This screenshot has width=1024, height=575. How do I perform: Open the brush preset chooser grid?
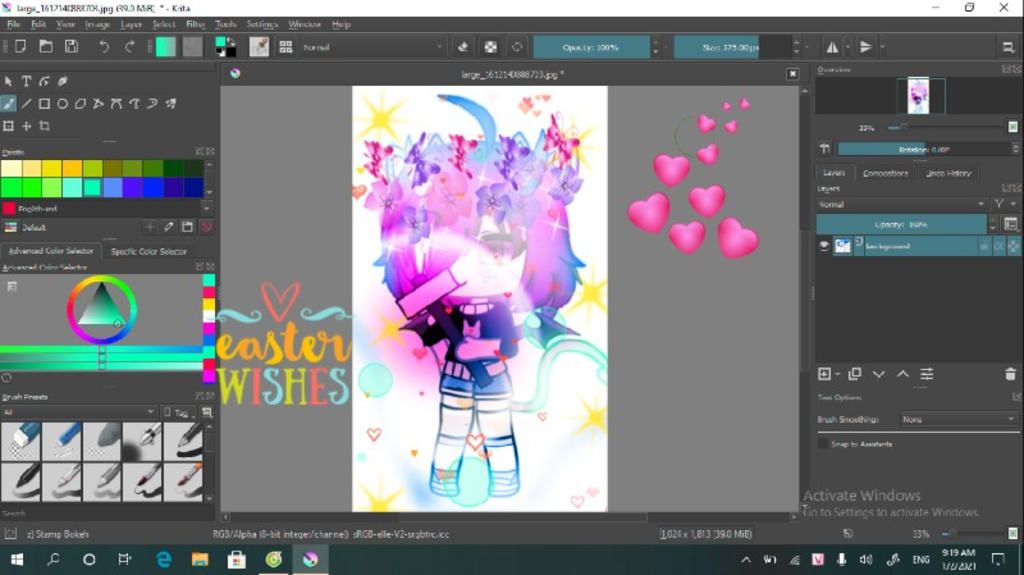click(x=286, y=47)
